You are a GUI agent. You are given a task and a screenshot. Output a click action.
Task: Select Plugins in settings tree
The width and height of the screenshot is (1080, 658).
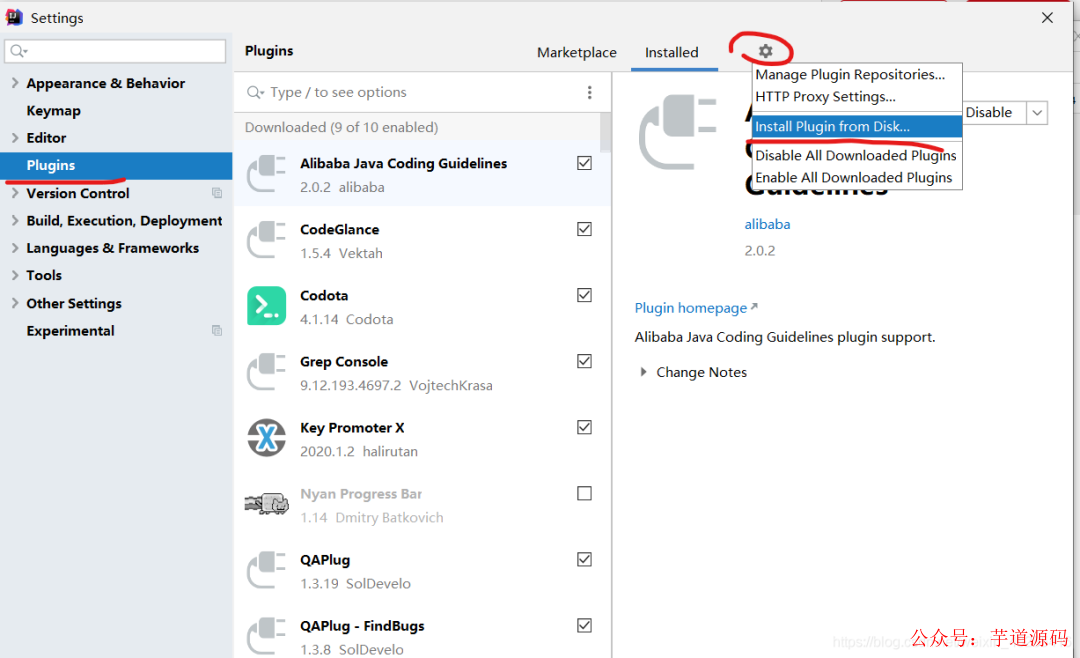pyautogui.click(x=116, y=165)
